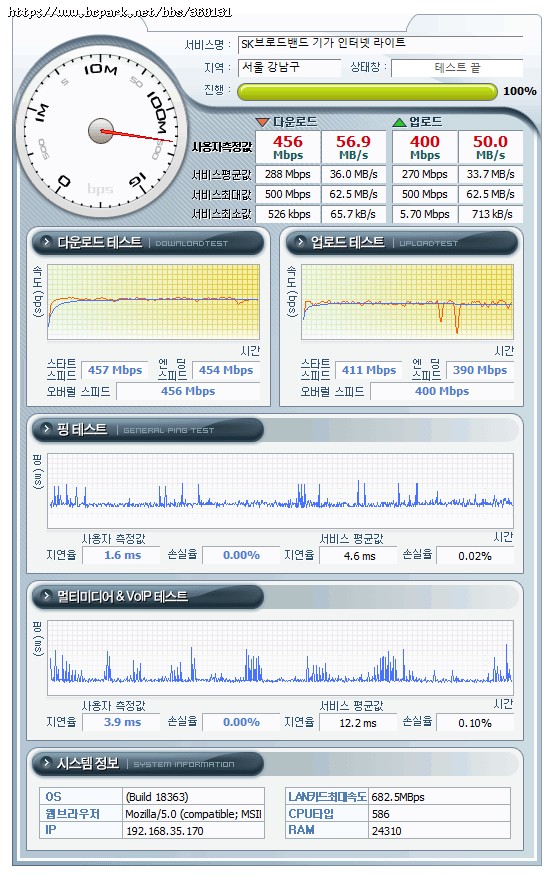The height and width of the screenshot is (876, 549).
Task: Click the ping test header arrow icon
Action: click(46, 429)
